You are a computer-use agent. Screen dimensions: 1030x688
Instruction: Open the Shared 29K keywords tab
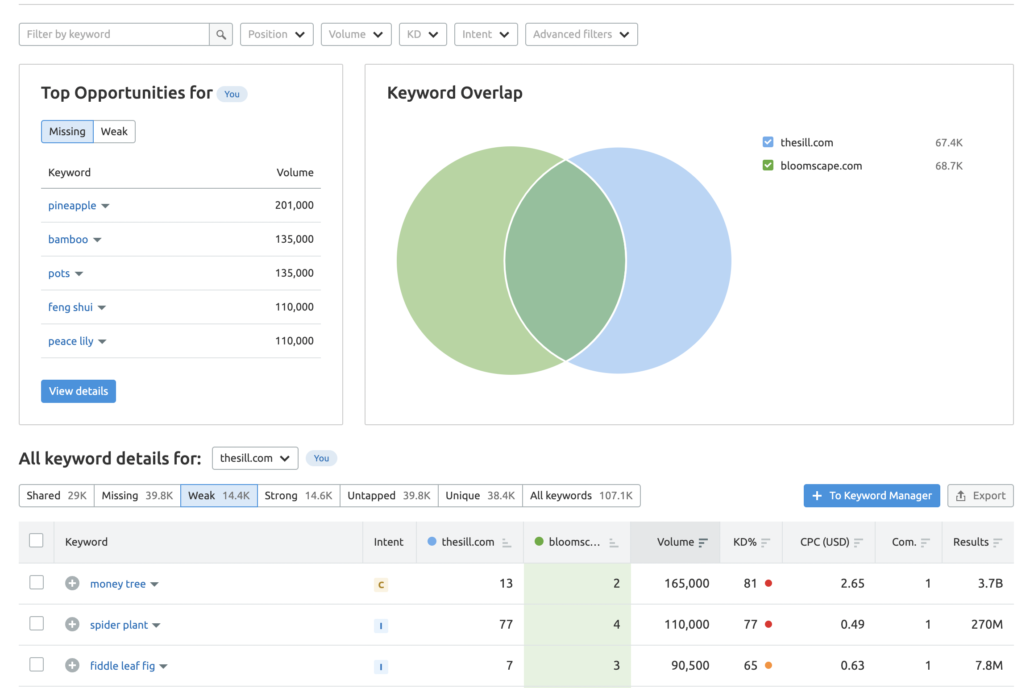click(x=55, y=495)
